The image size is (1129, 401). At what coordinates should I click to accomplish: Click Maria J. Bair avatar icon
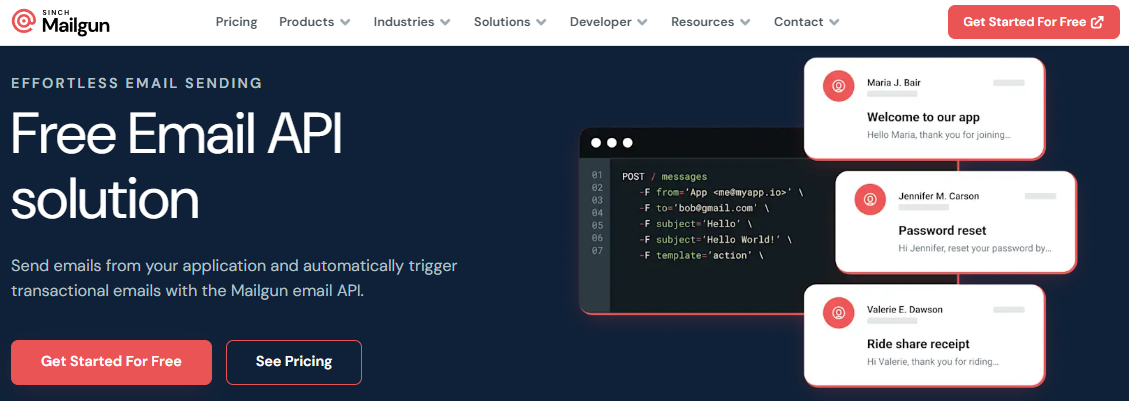click(838, 86)
